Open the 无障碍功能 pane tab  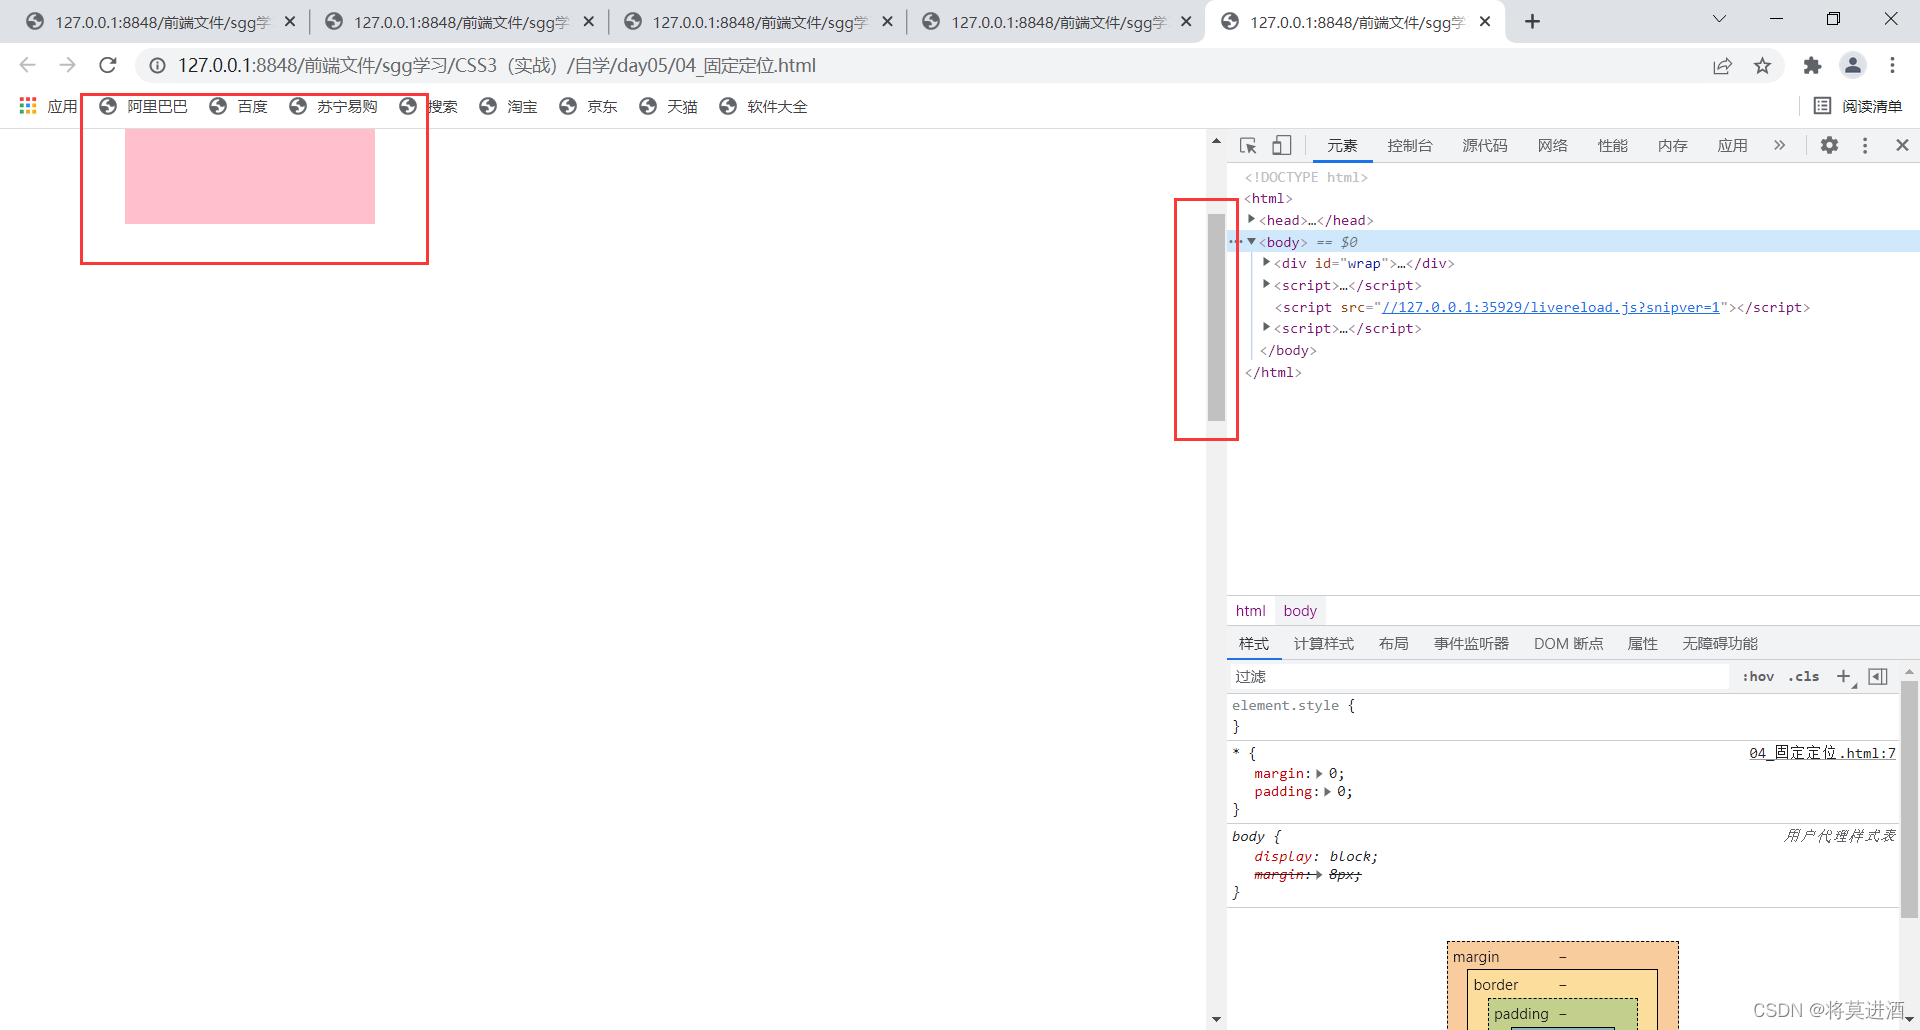point(1719,644)
